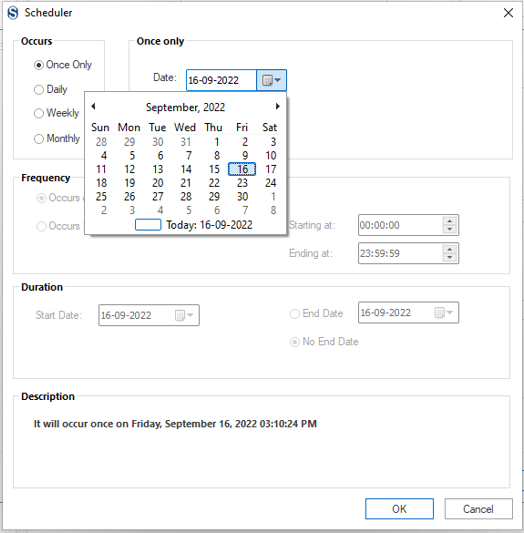The width and height of the screenshot is (524, 533).
Task: Pick September 23 in the calendar
Action: tap(242, 183)
